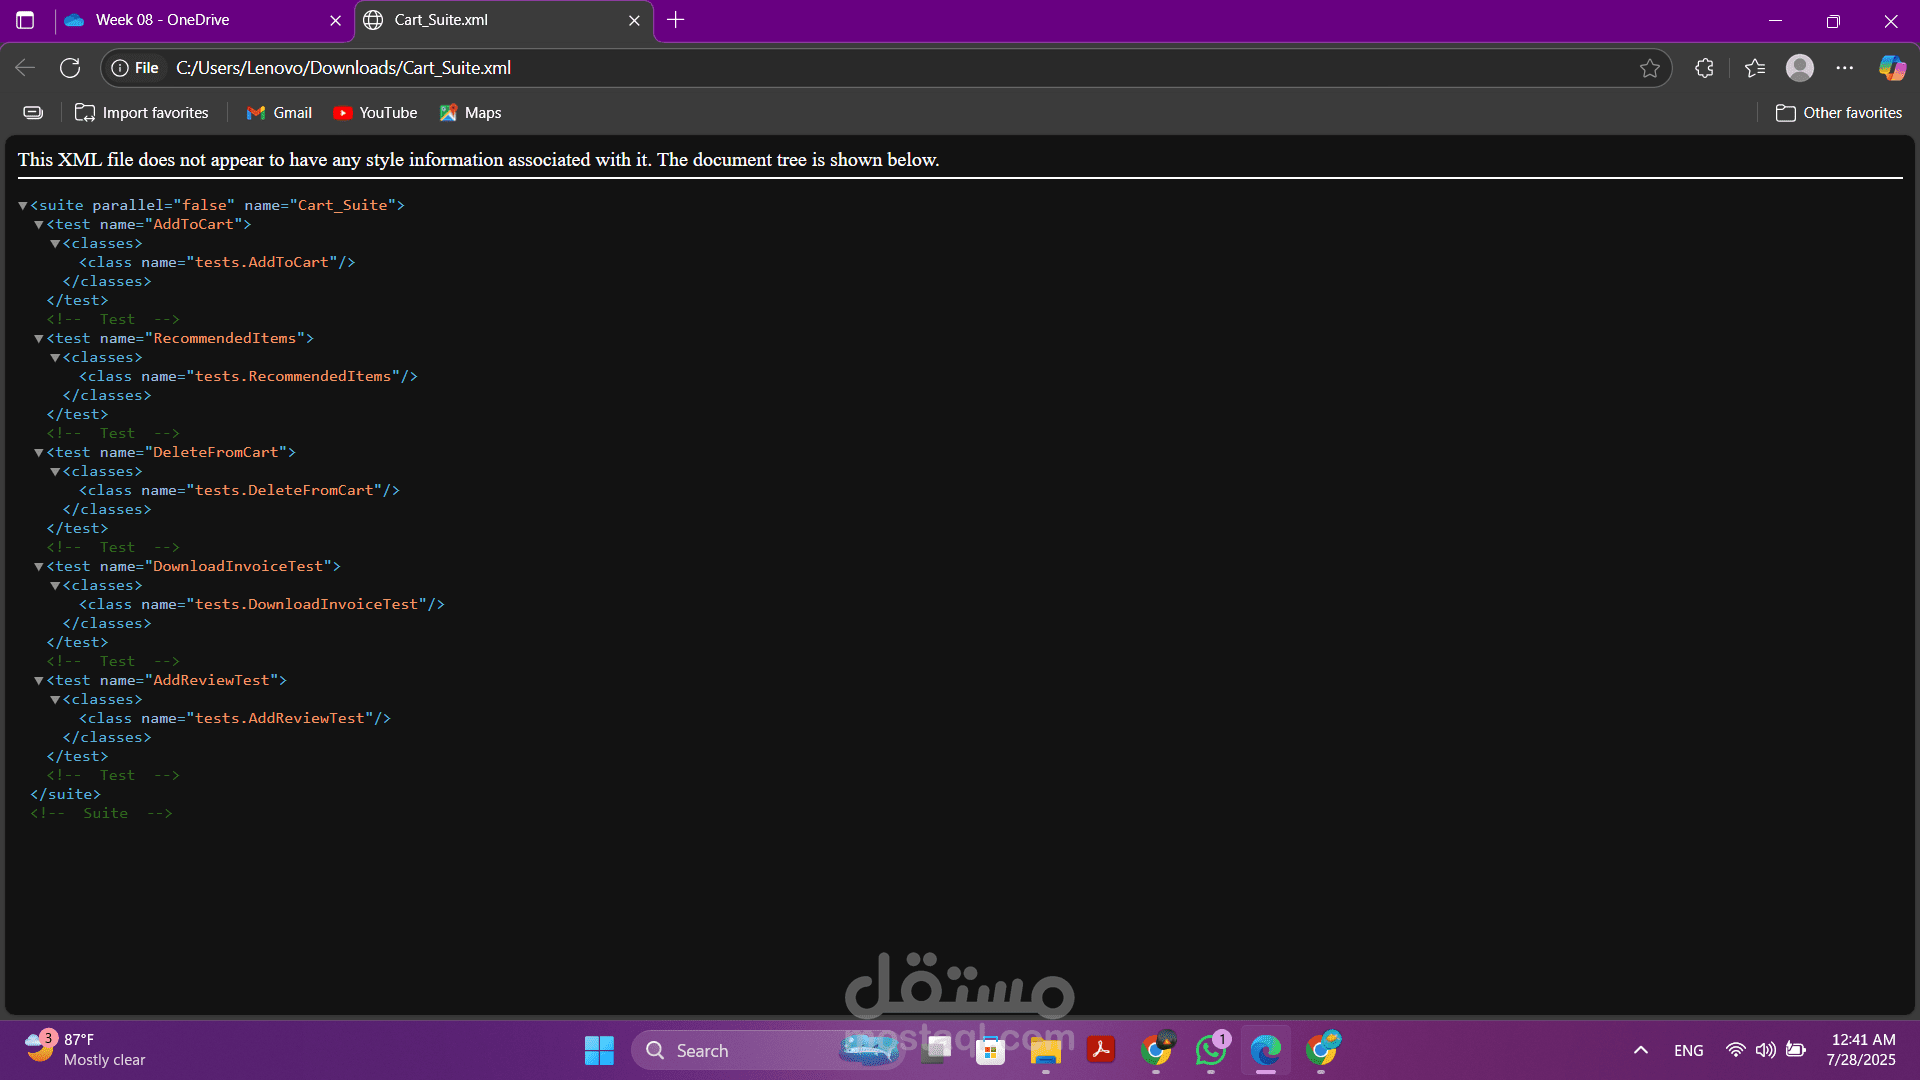Collapse the AddToCart test node
1920x1080 pixels.
coord(39,225)
